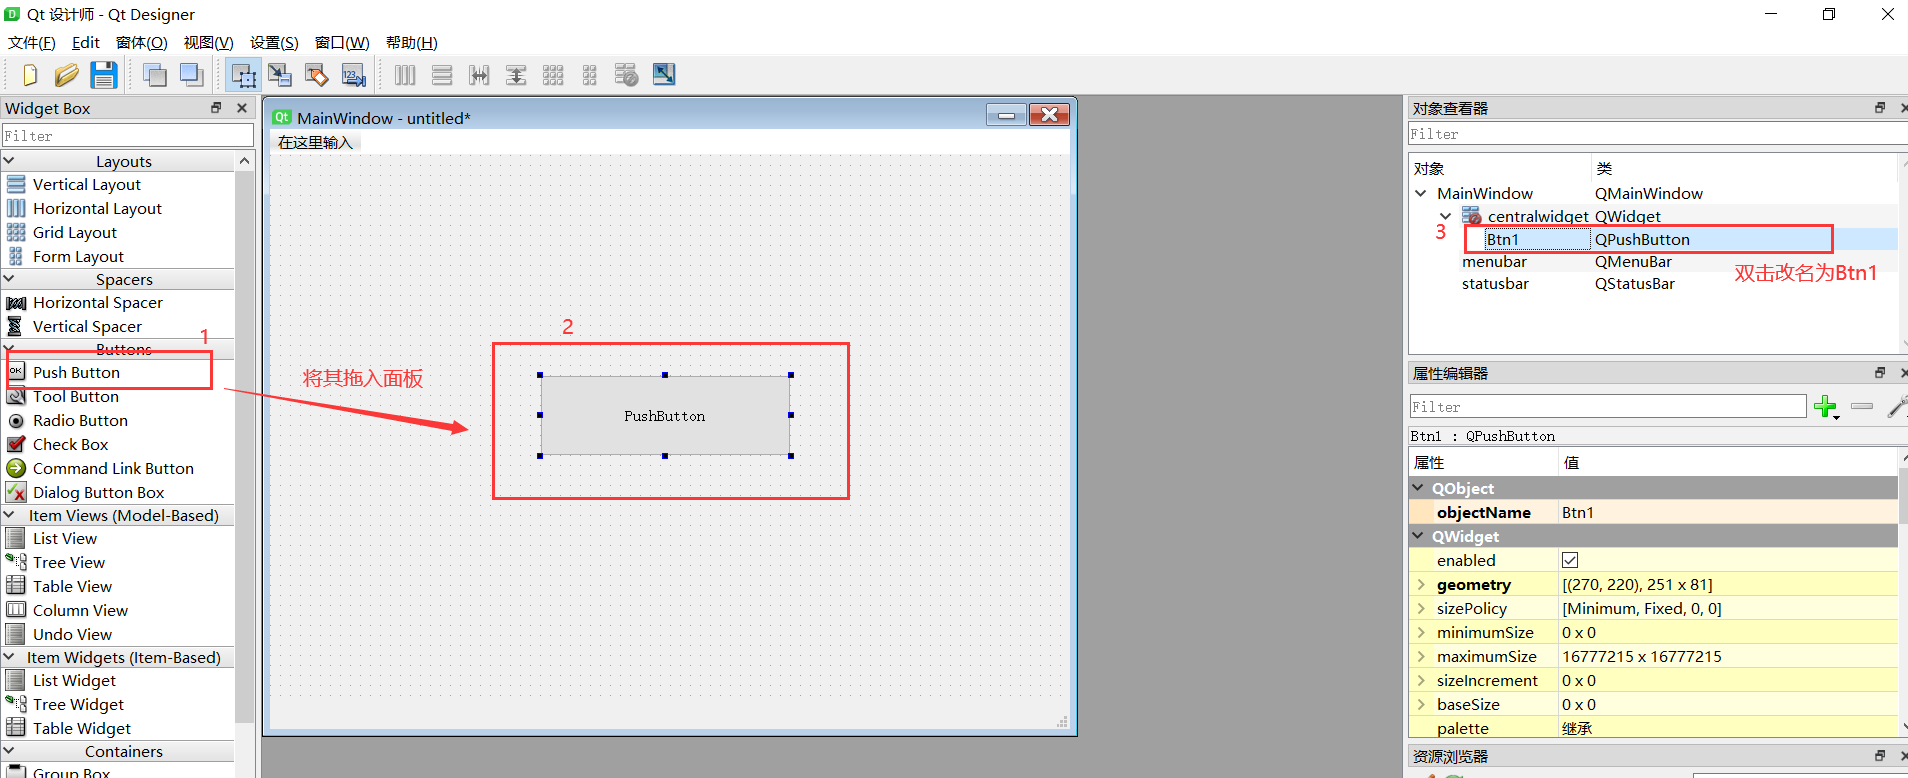Float the 资源浏览器 panel
The width and height of the screenshot is (1908, 778).
pyautogui.click(x=1880, y=756)
